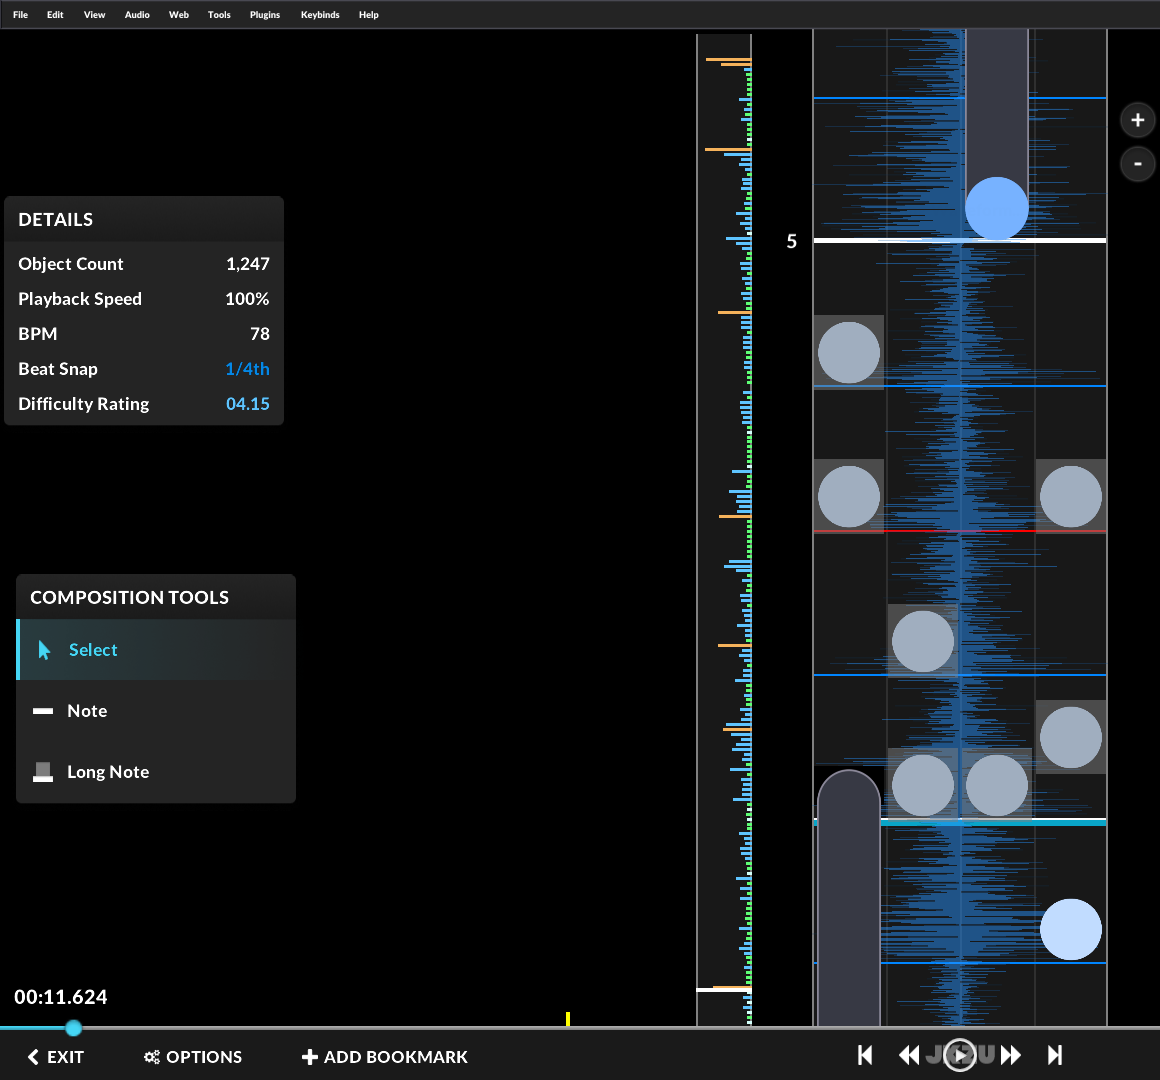Expand the Audio menu
This screenshot has height=1080, width=1160.
pyautogui.click(x=137, y=15)
